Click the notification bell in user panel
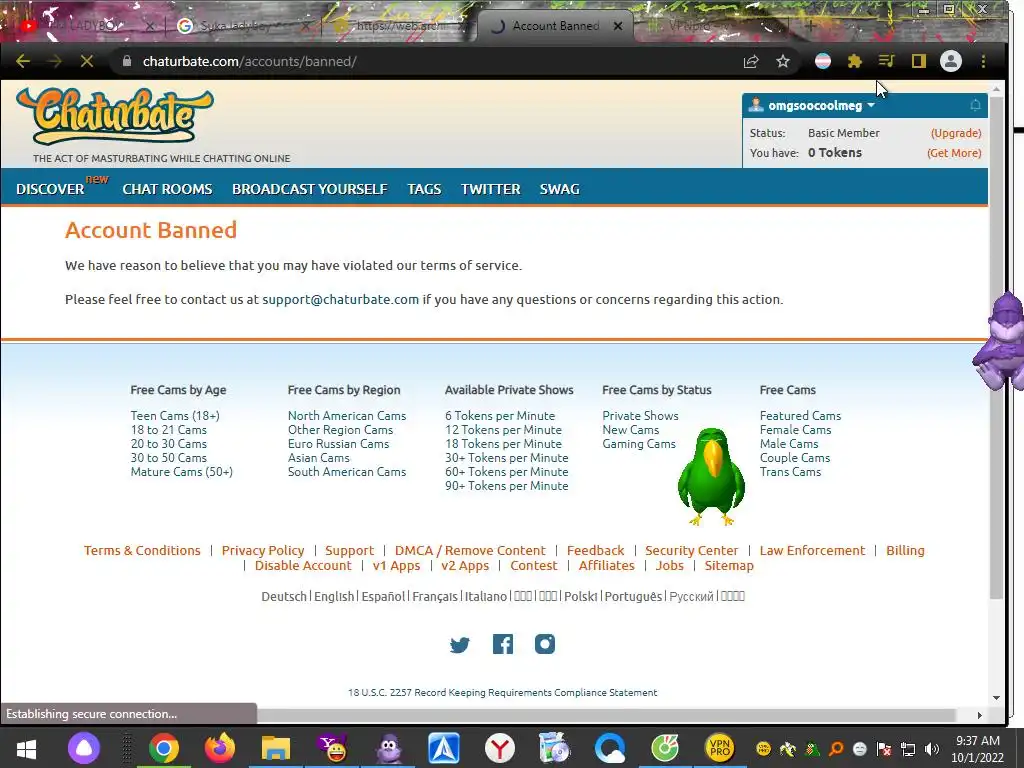This screenshot has width=1024, height=768. coord(975,105)
